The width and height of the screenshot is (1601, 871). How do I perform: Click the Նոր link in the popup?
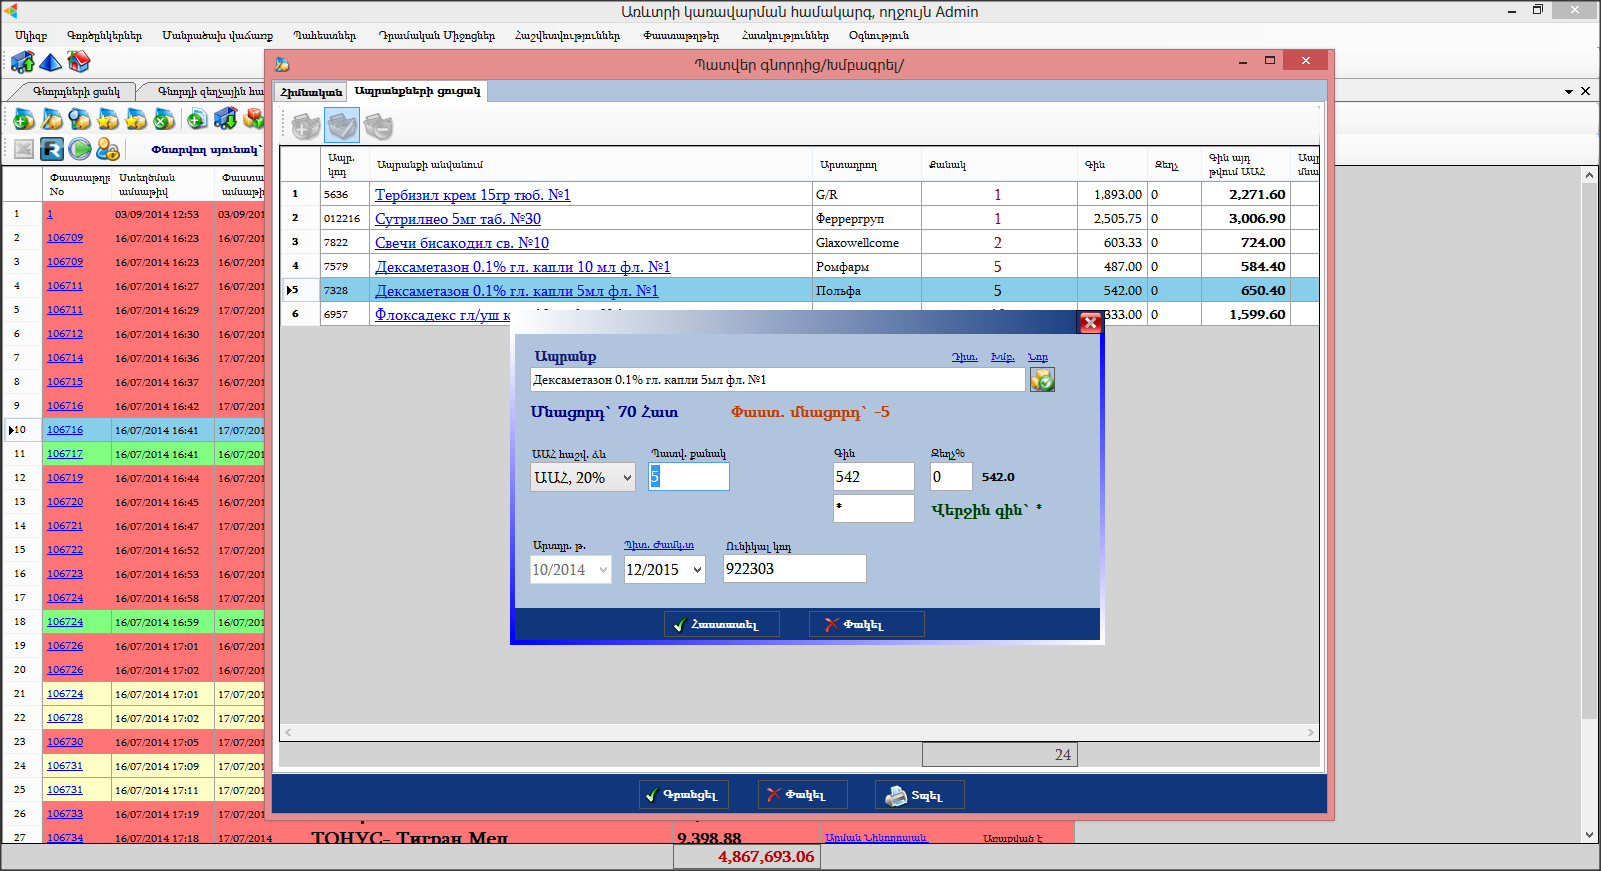1038,357
